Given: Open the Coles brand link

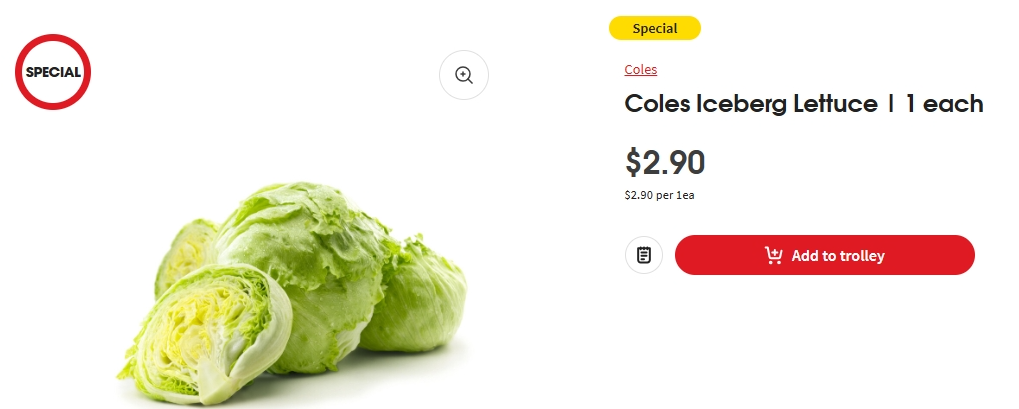Looking at the screenshot, I should coord(641,70).
